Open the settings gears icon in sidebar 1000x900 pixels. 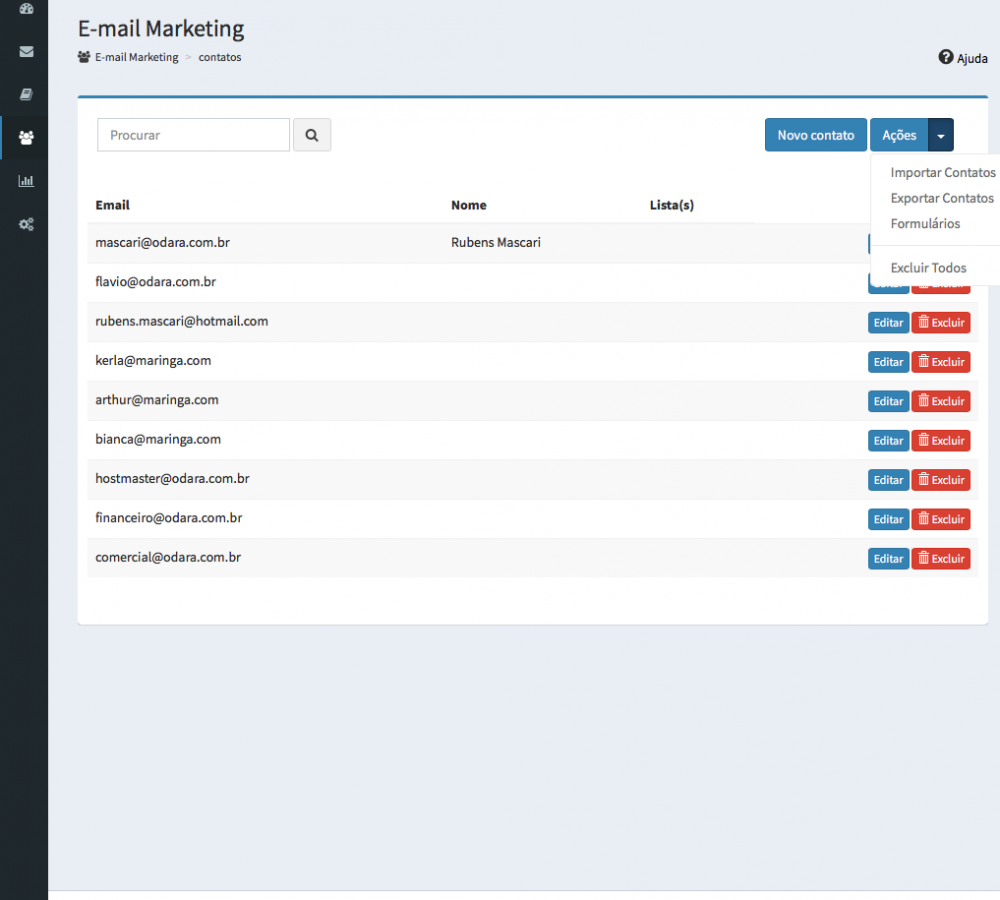[x=26, y=224]
